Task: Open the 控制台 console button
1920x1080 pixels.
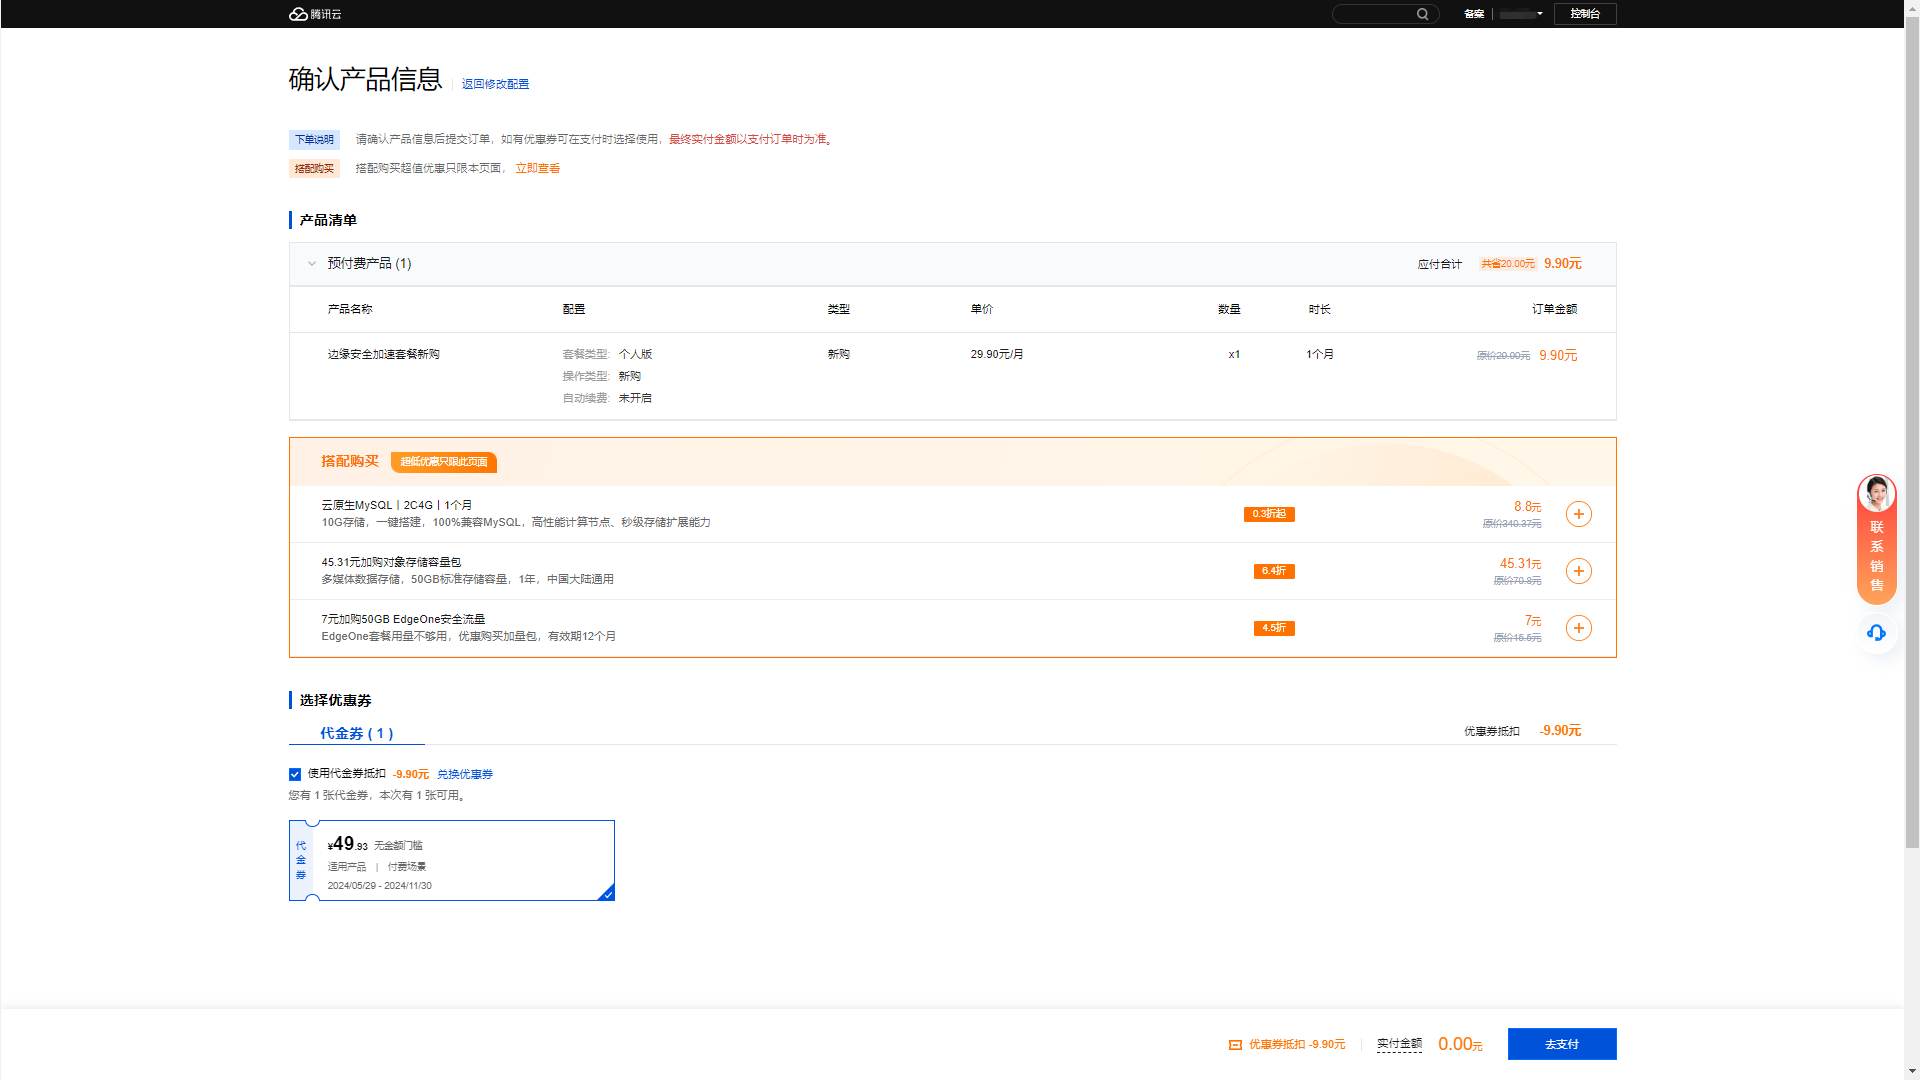Action: coord(1585,14)
